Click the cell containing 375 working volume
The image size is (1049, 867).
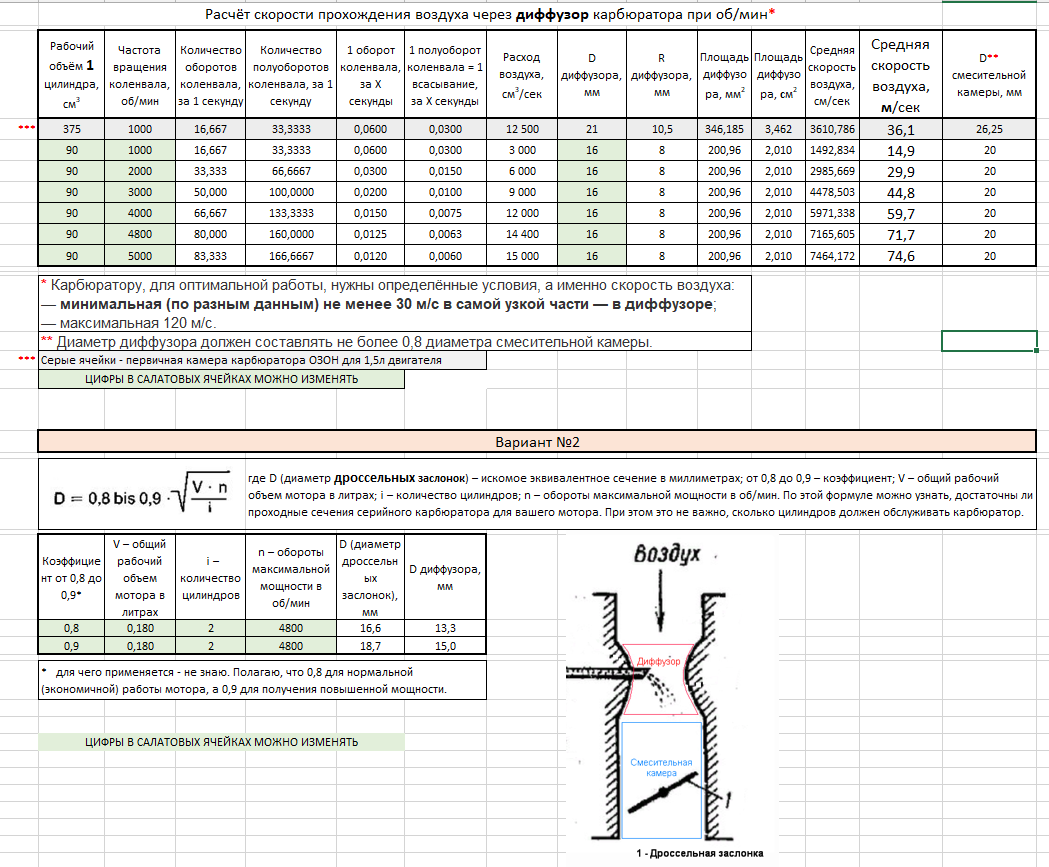point(72,130)
